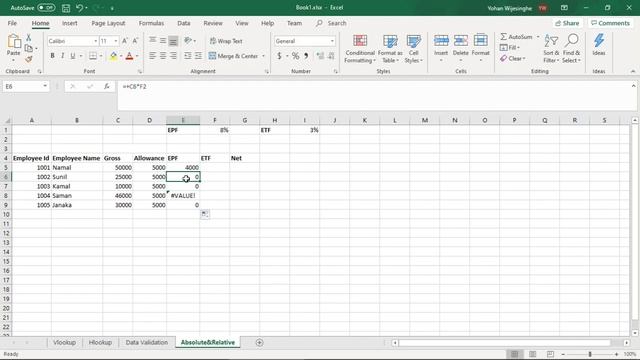
Task: Switch to the Data Validation sheet
Action: (x=147, y=342)
